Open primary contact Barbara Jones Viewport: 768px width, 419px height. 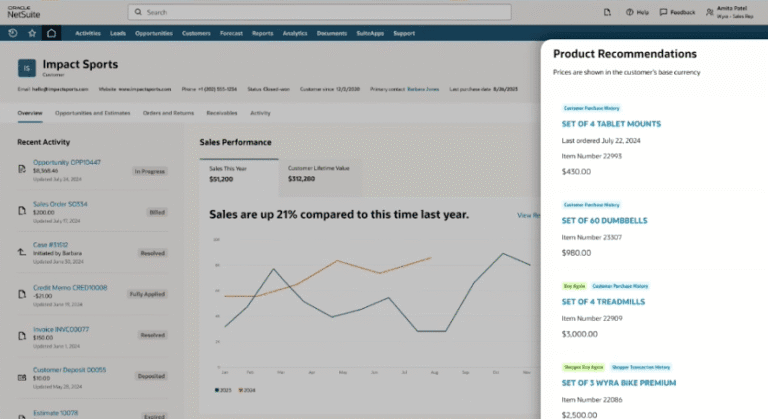click(423, 89)
